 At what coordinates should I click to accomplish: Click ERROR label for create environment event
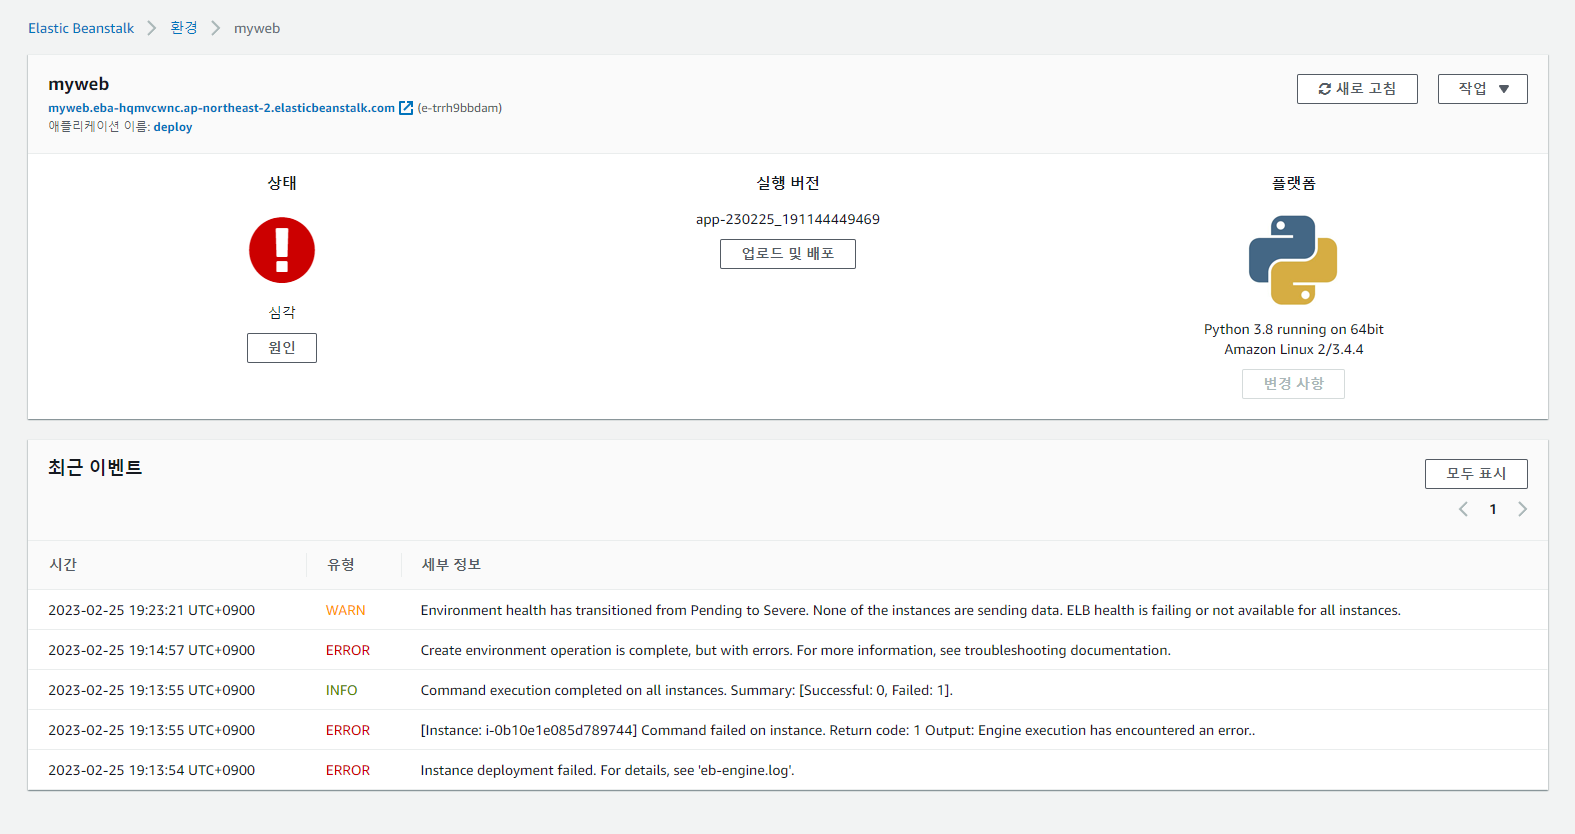(x=348, y=650)
